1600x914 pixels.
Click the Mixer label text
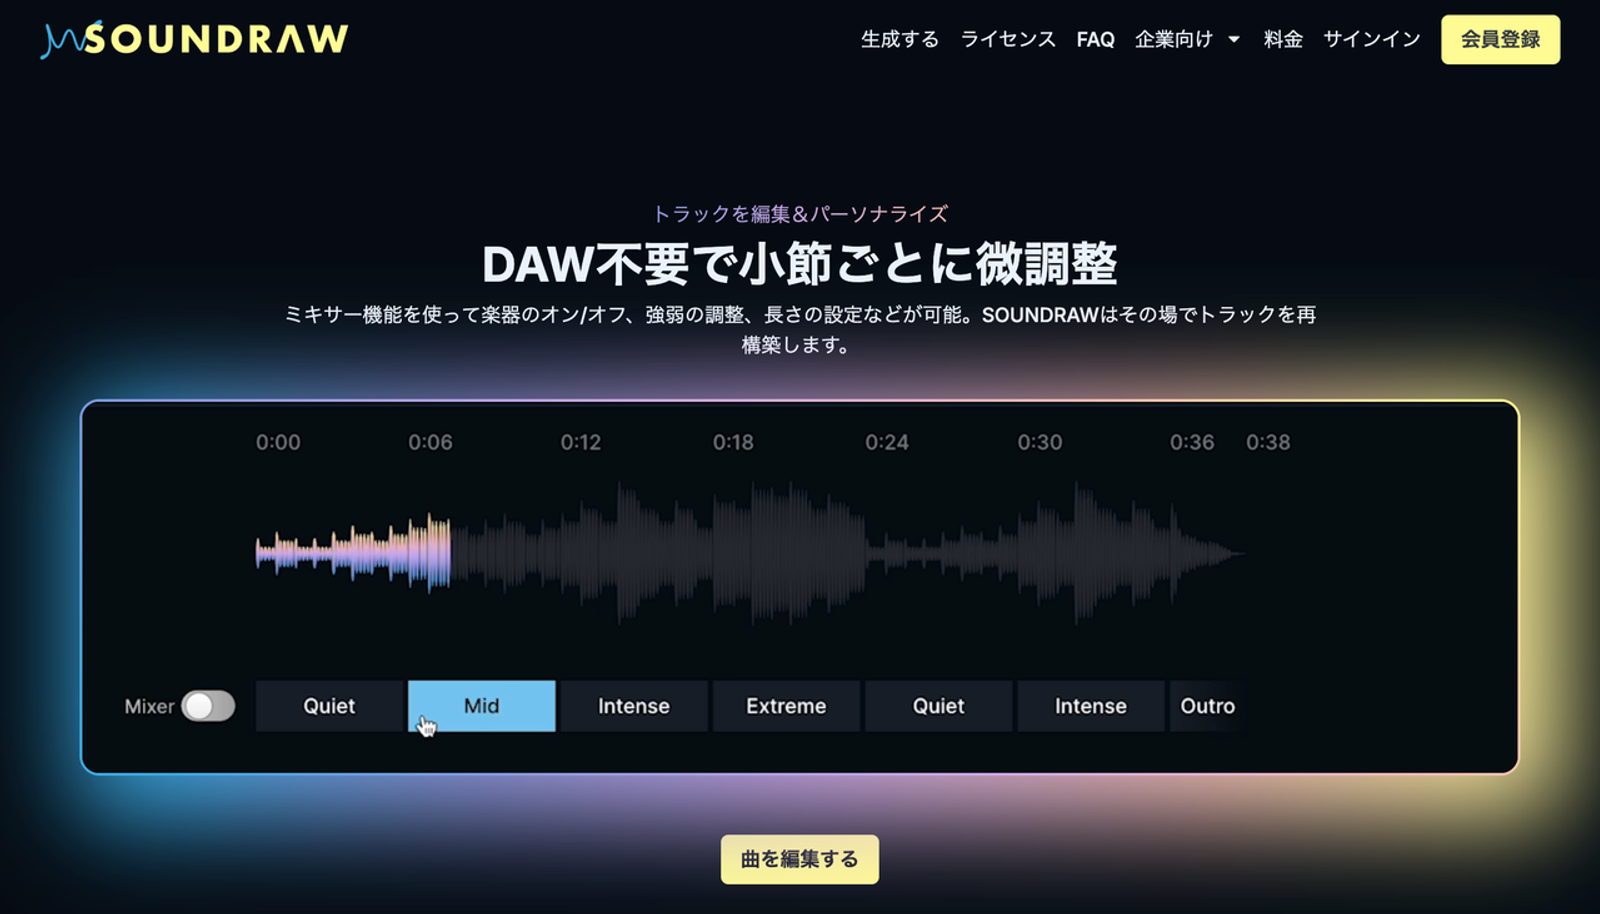[x=149, y=706]
